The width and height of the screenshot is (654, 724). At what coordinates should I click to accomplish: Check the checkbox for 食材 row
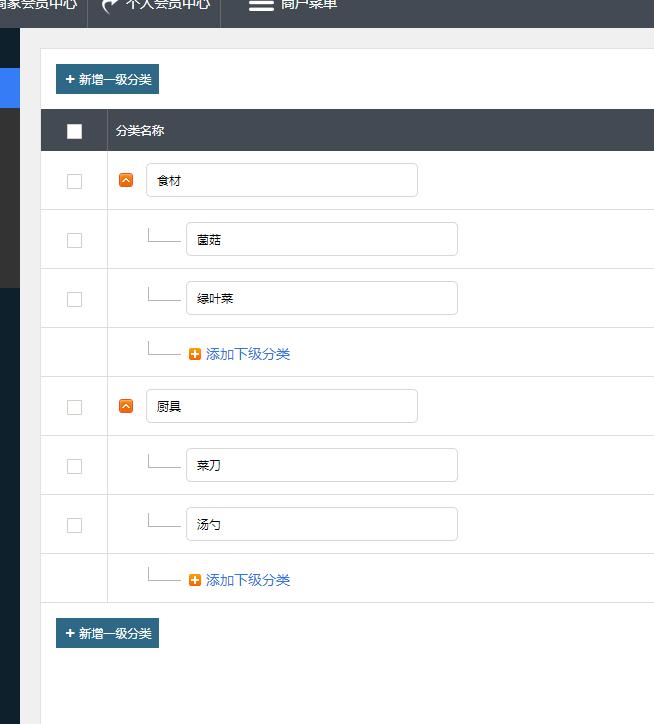74,181
